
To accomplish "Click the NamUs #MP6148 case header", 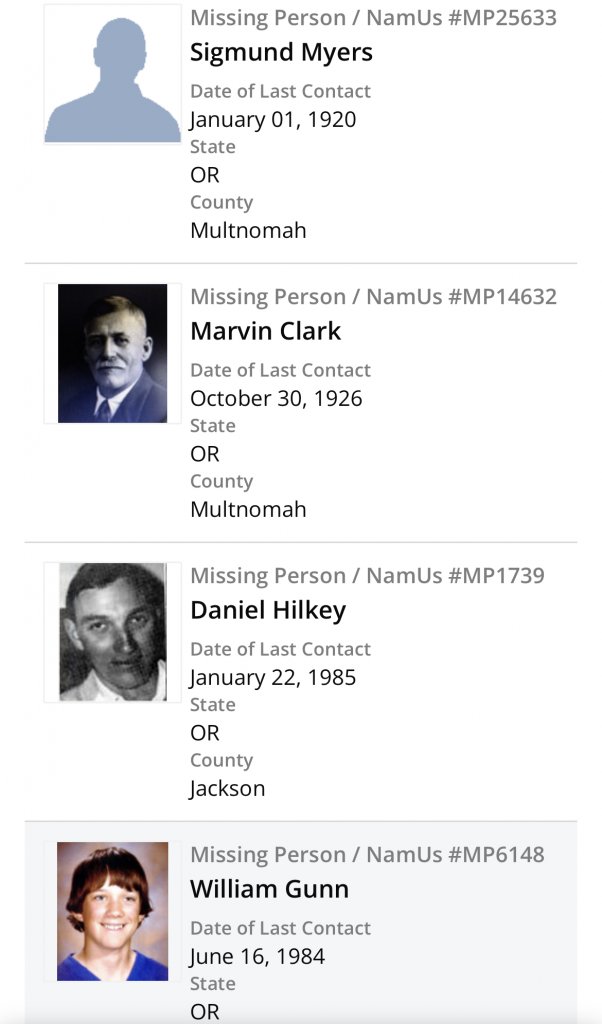I will click(x=367, y=855).
